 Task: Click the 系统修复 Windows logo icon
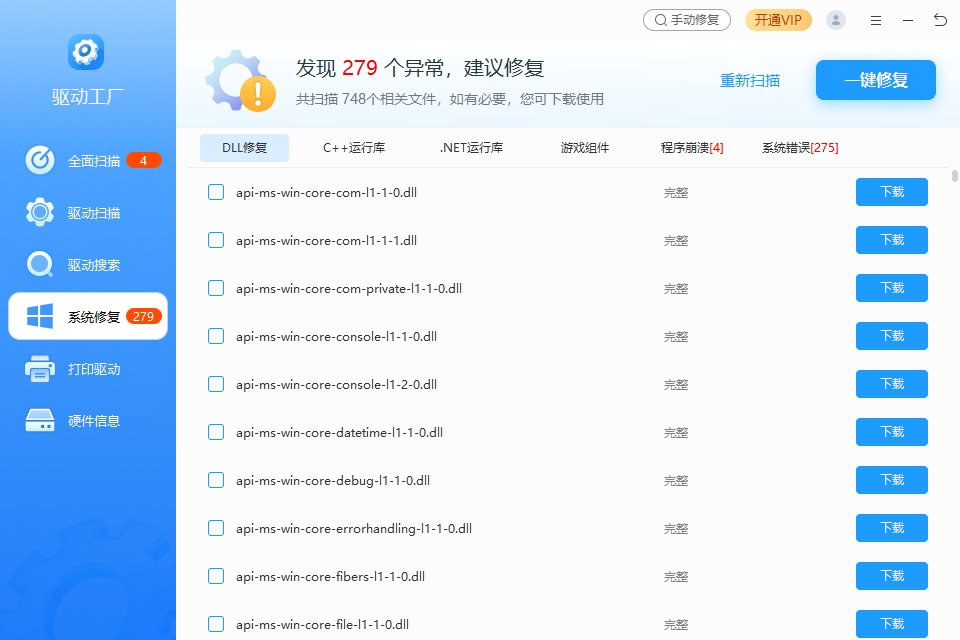point(40,317)
